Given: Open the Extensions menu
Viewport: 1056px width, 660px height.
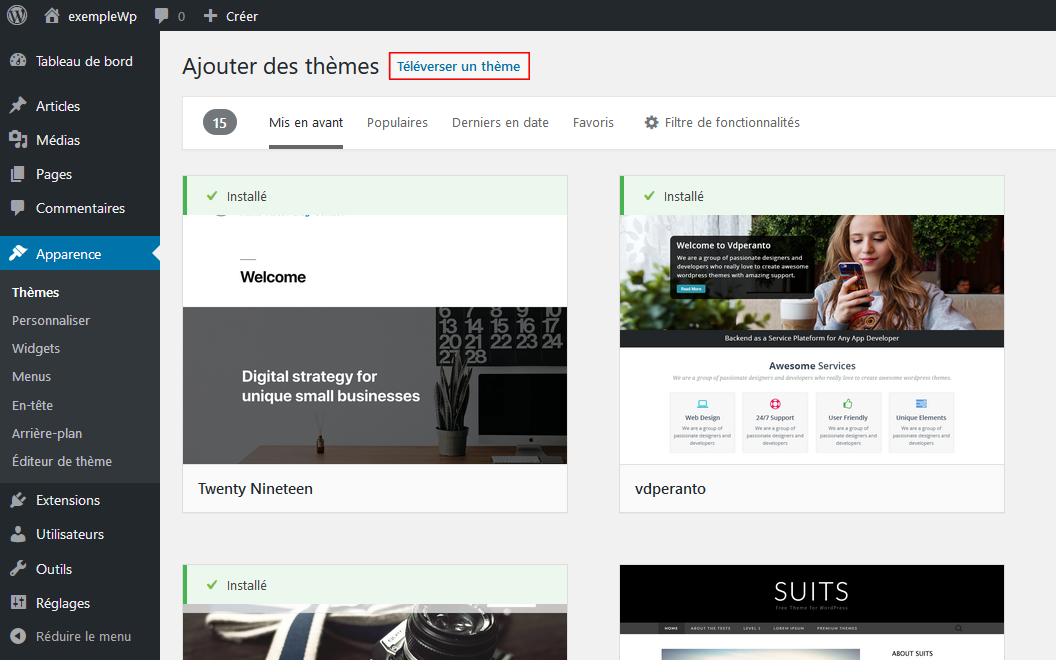Looking at the screenshot, I should [x=67, y=500].
